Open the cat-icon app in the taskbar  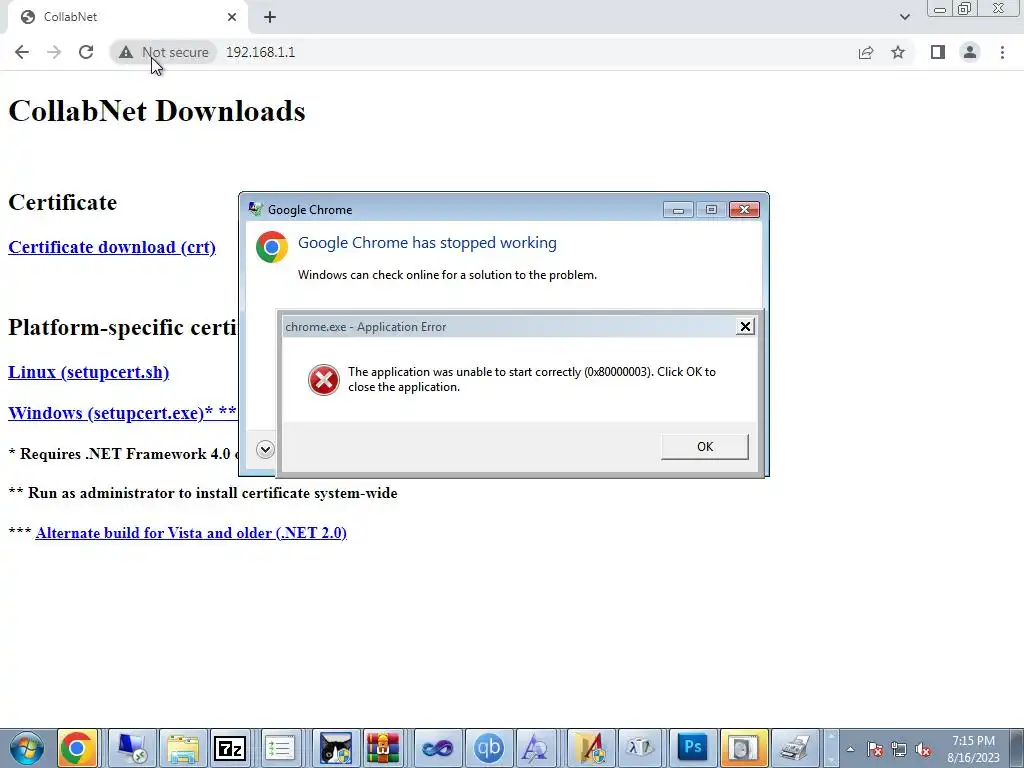336,748
